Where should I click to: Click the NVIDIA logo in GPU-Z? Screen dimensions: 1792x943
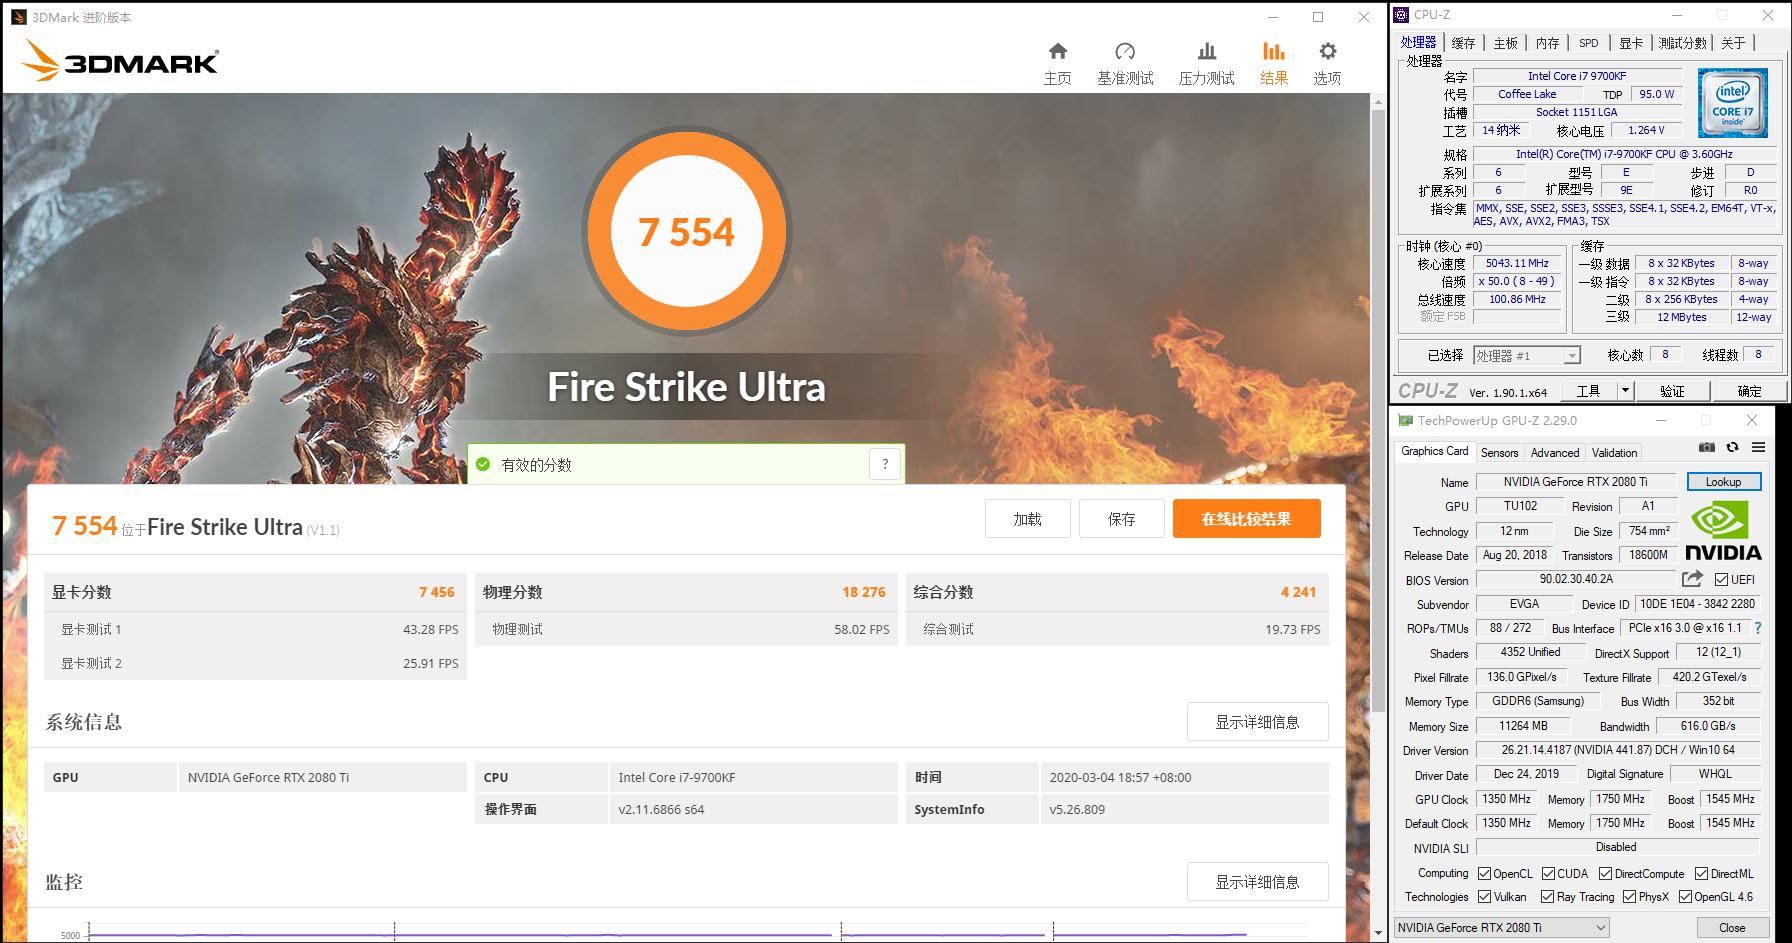(x=1723, y=529)
